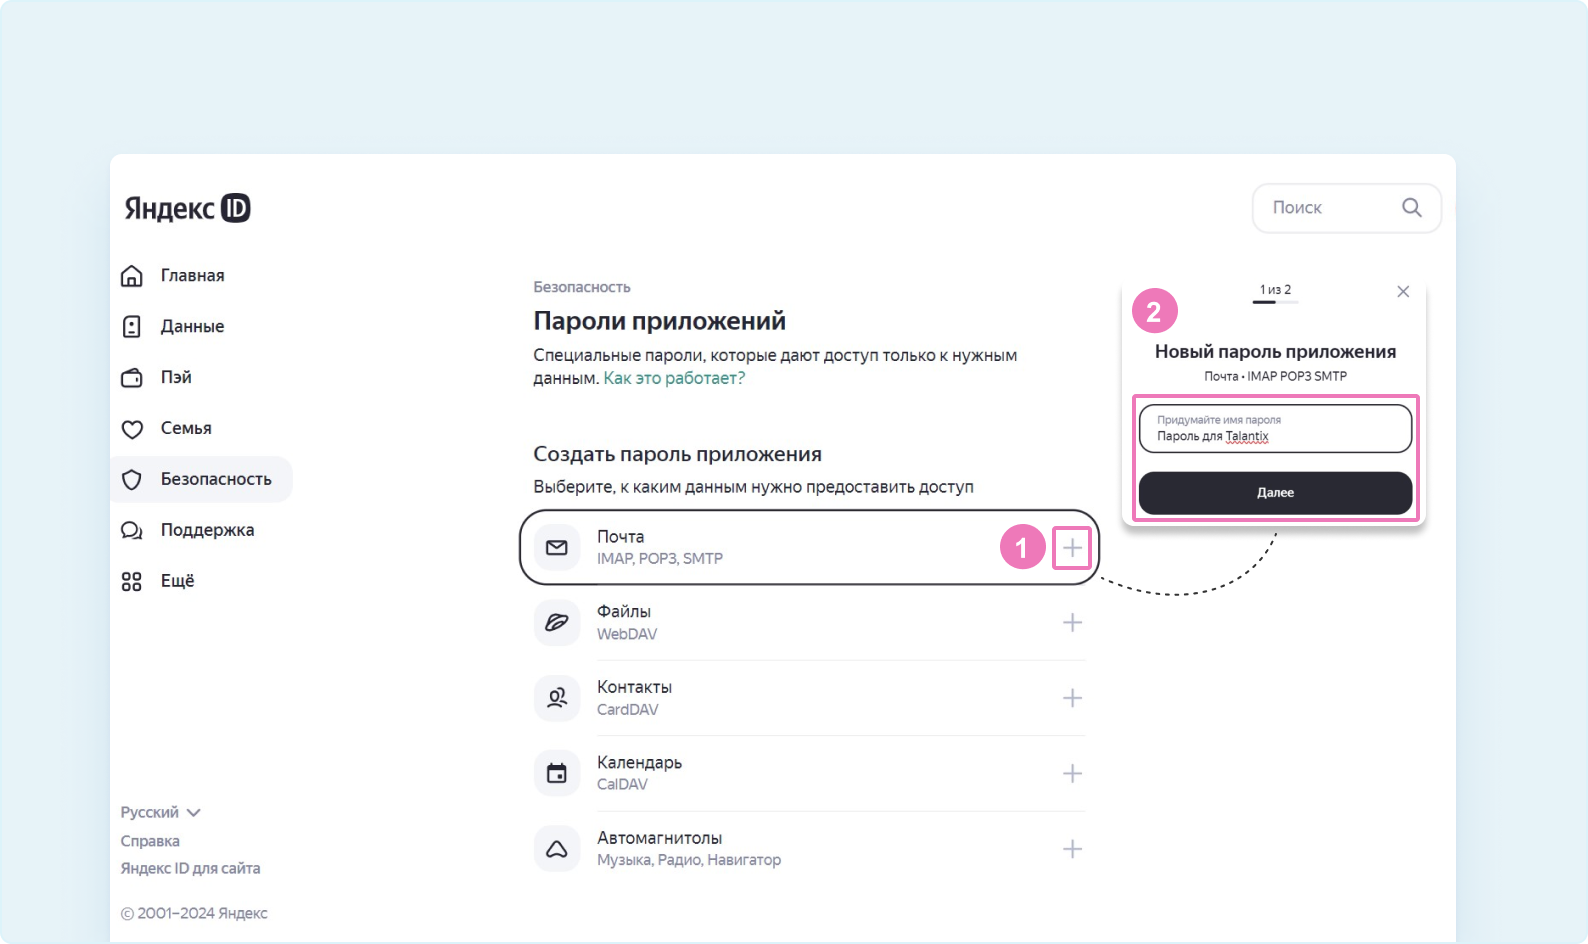Add an app password for Почта

(1072, 548)
